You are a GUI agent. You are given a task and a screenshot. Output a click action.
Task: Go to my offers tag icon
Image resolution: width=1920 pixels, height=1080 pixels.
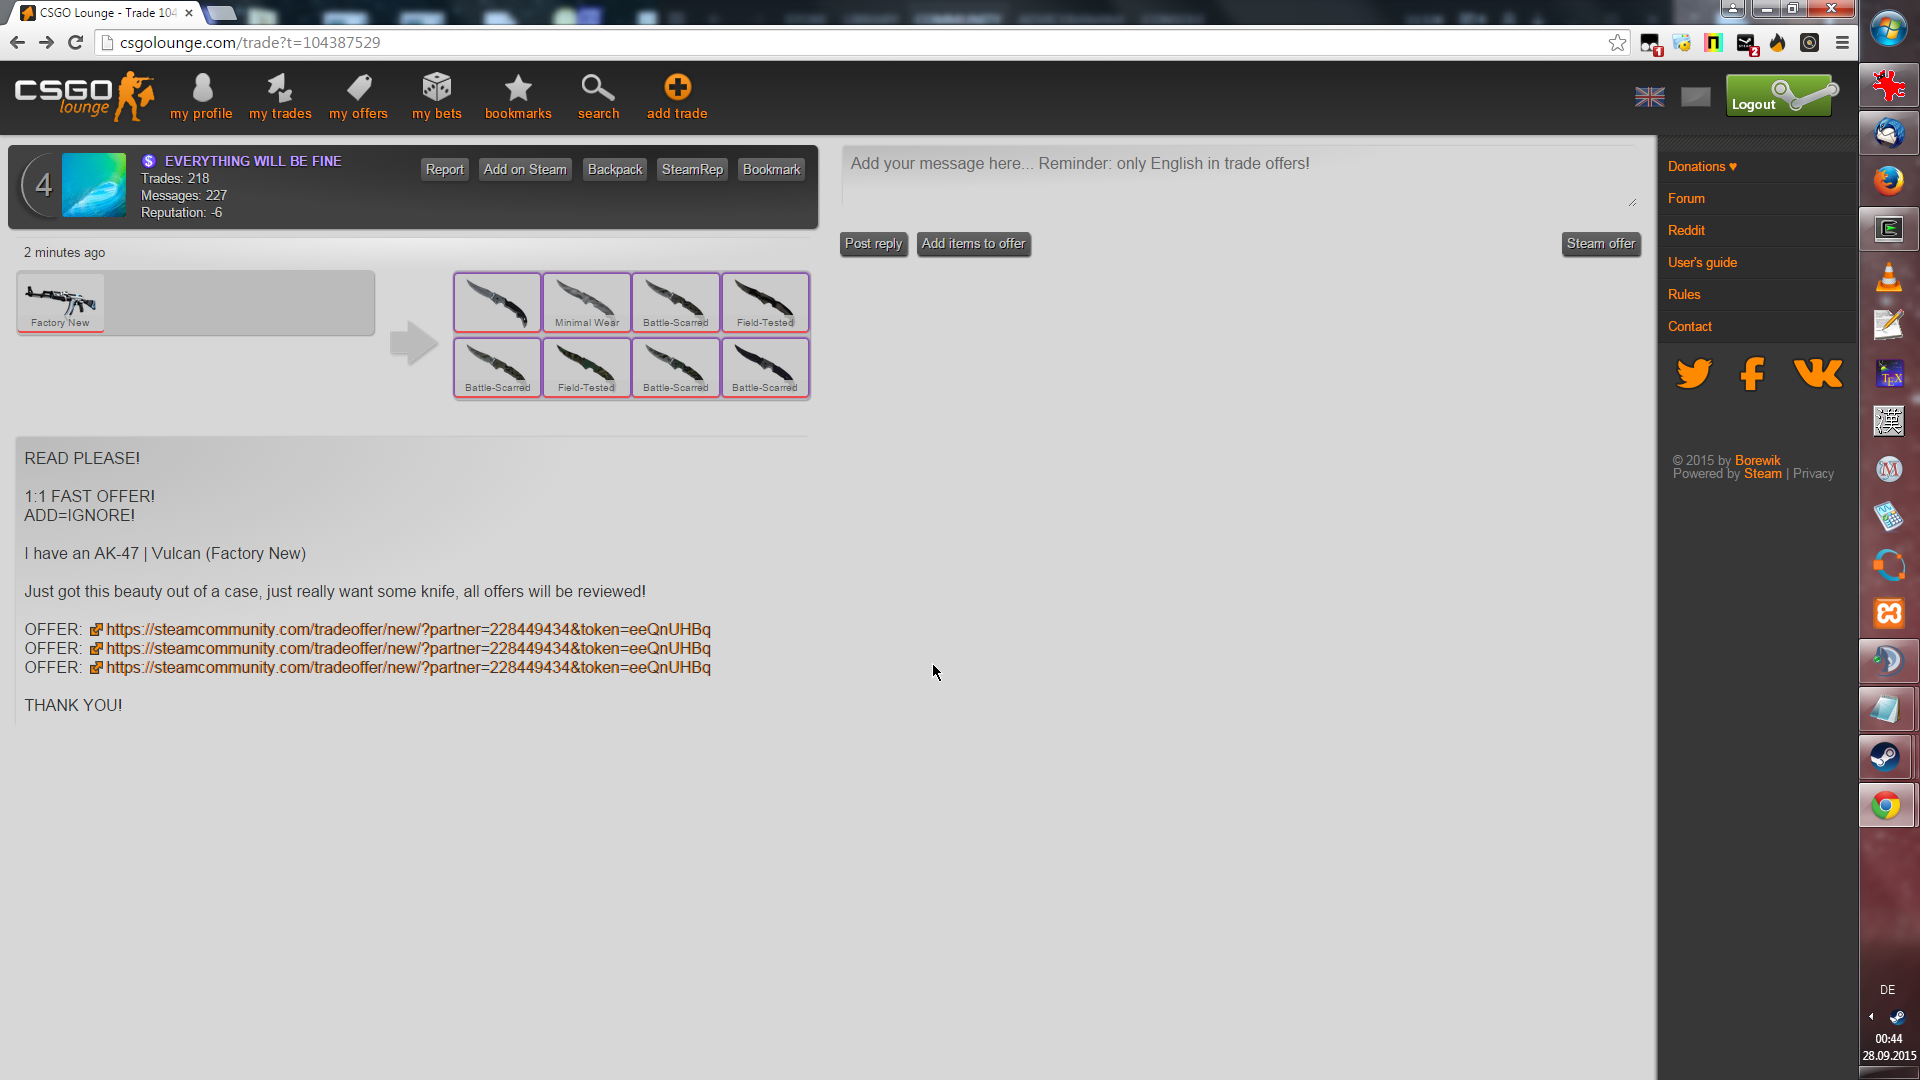pyautogui.click(x=359, y=88)
